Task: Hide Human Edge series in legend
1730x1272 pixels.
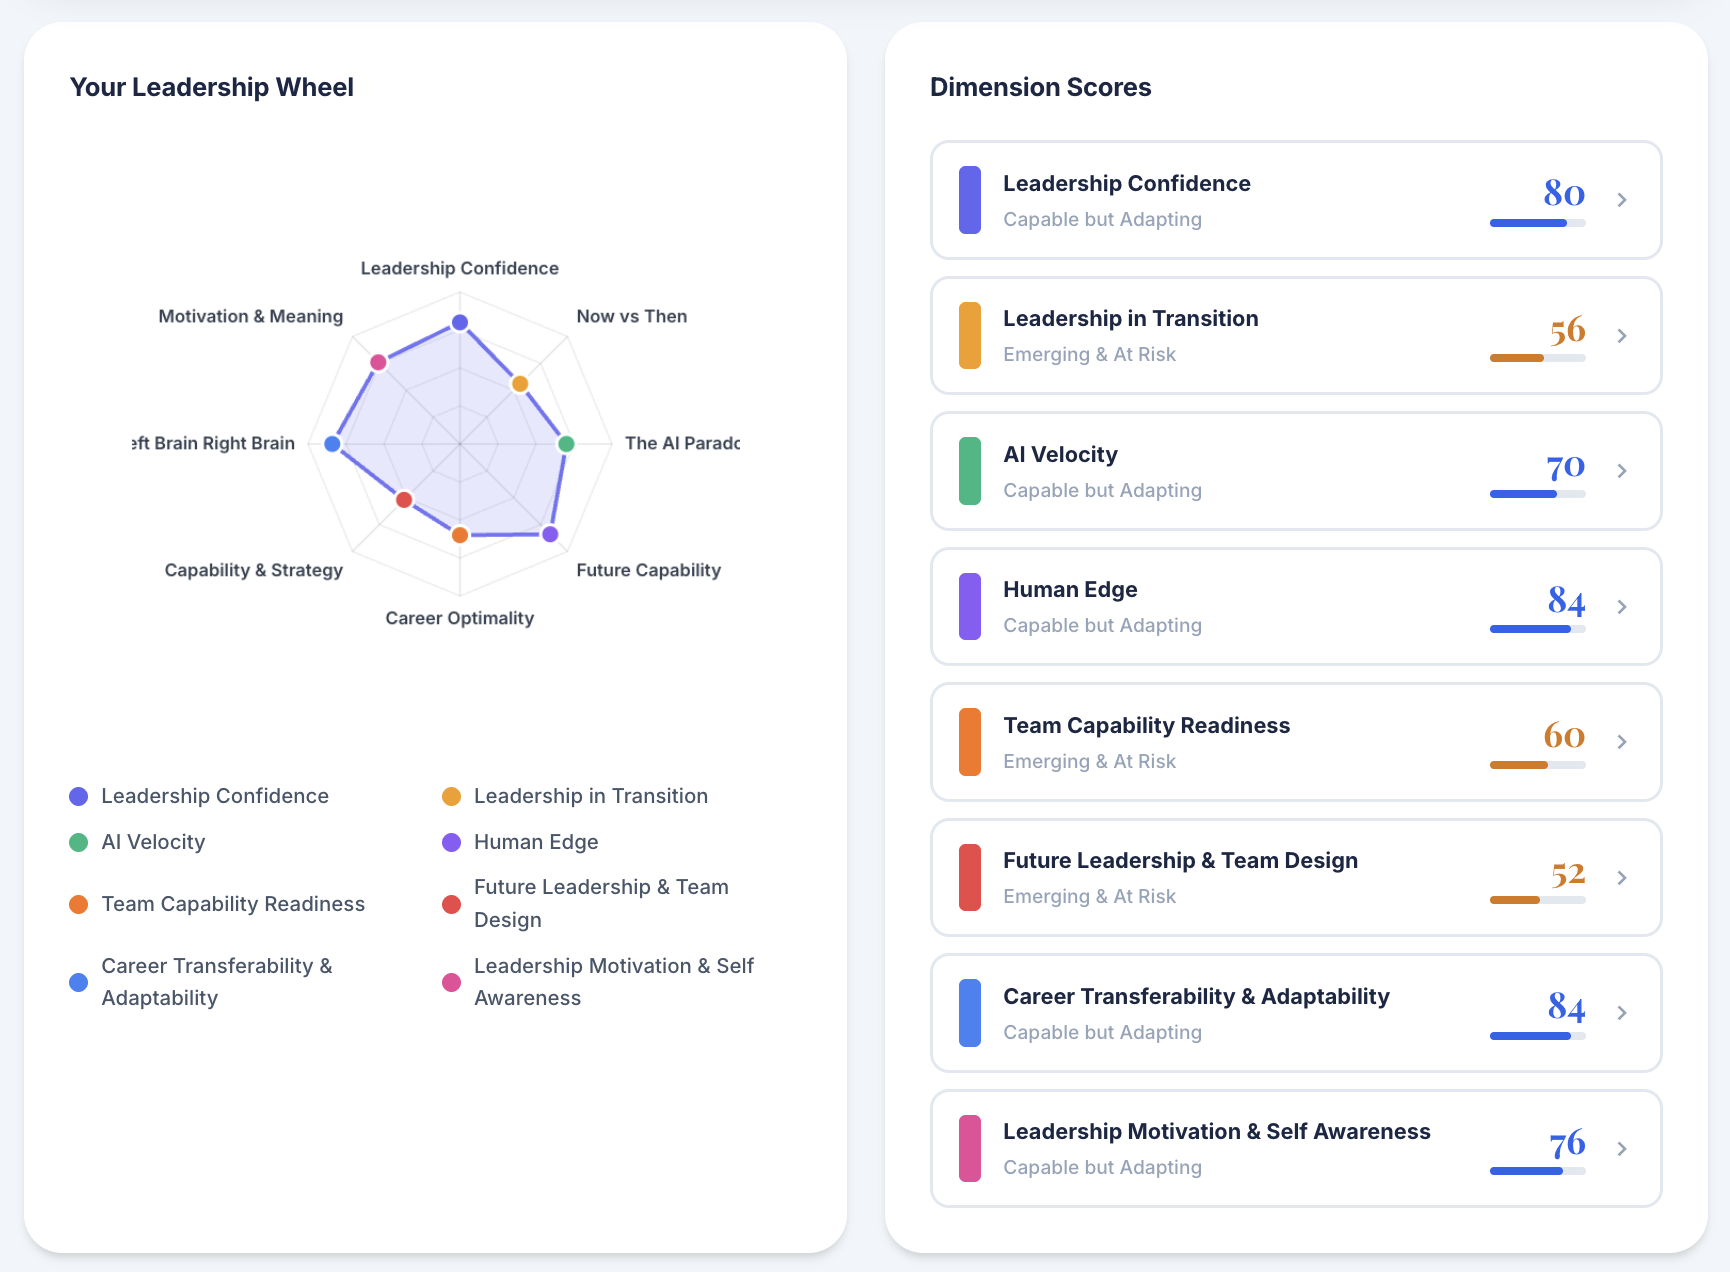Action: coord(535,842)
